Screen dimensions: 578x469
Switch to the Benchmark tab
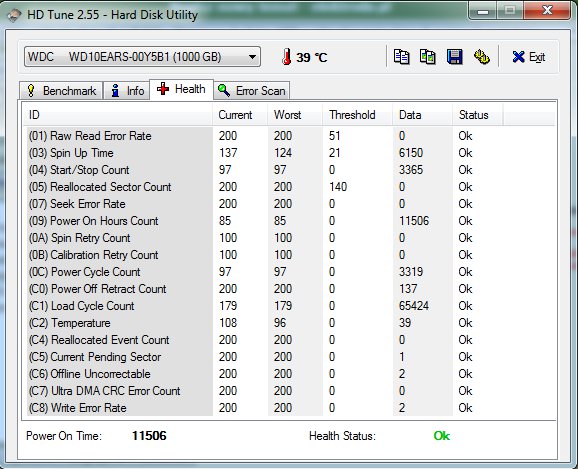click(61, 91)
